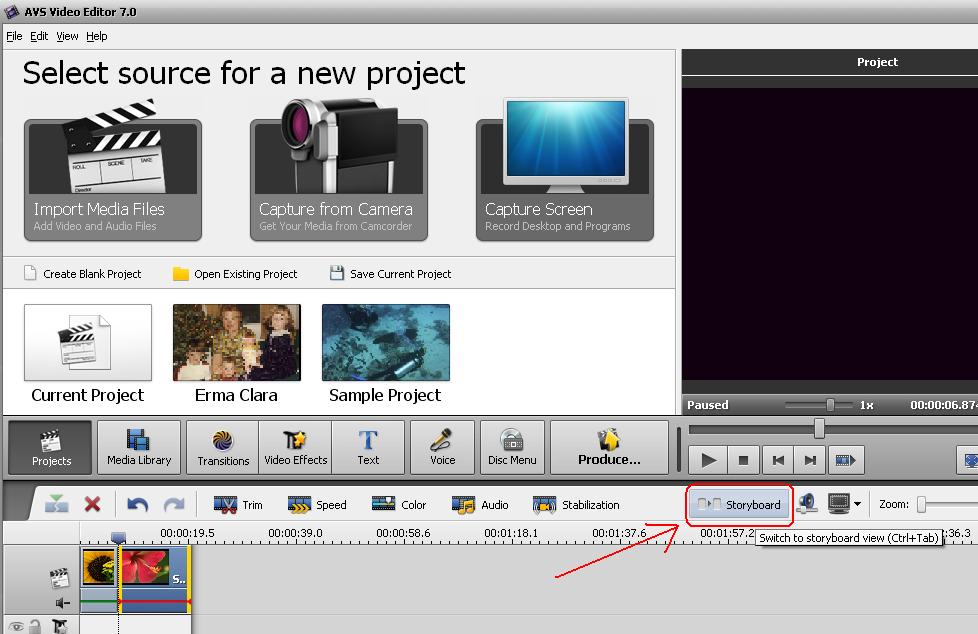Switch to the Projects tab
The image size is (978, 634).
point(51,447)
